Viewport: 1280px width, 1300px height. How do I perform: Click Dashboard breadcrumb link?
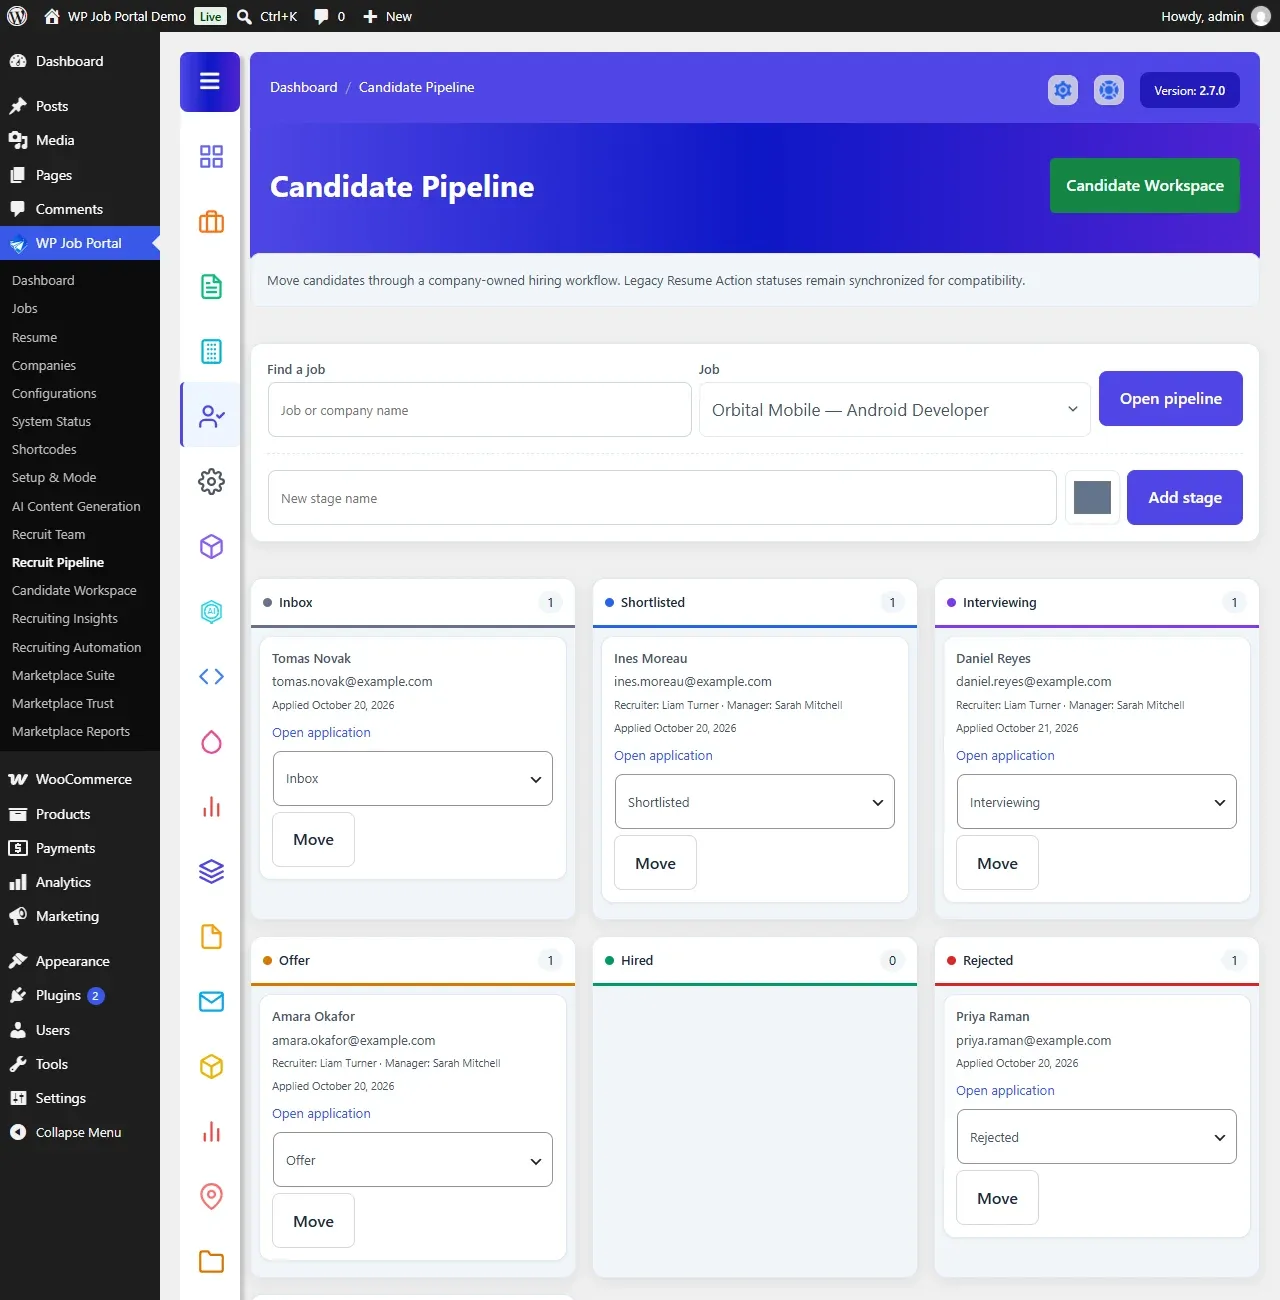pos(304,87)
